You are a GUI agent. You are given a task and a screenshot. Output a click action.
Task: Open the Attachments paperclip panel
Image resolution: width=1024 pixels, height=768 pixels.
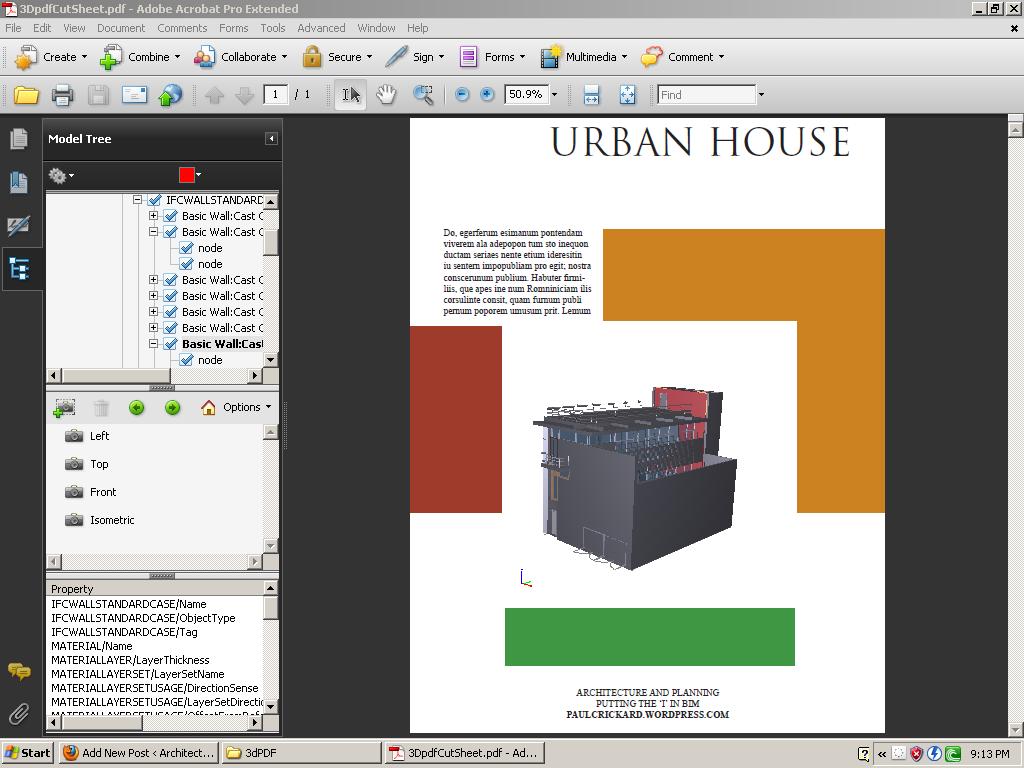point(19,714)
